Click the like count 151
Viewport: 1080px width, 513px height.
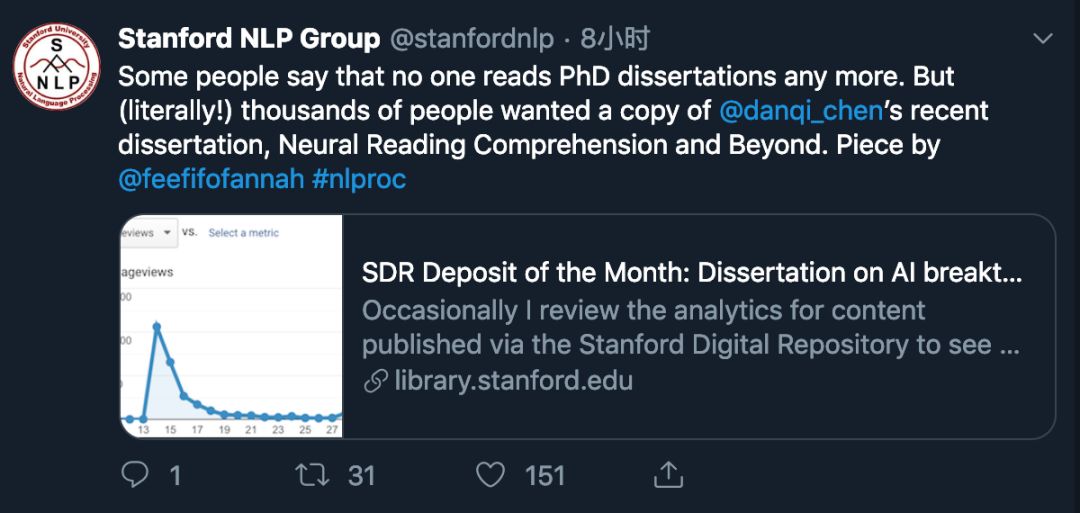point(545,476)
